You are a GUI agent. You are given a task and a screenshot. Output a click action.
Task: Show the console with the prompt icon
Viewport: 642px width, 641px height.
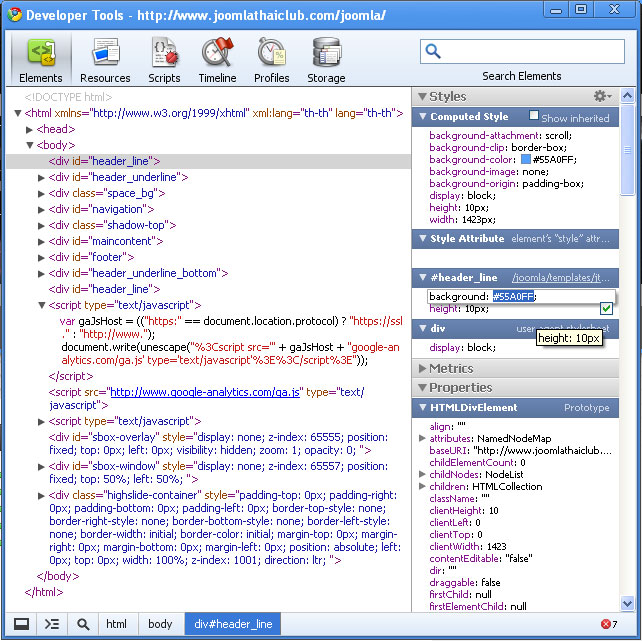tap(52, 624)
